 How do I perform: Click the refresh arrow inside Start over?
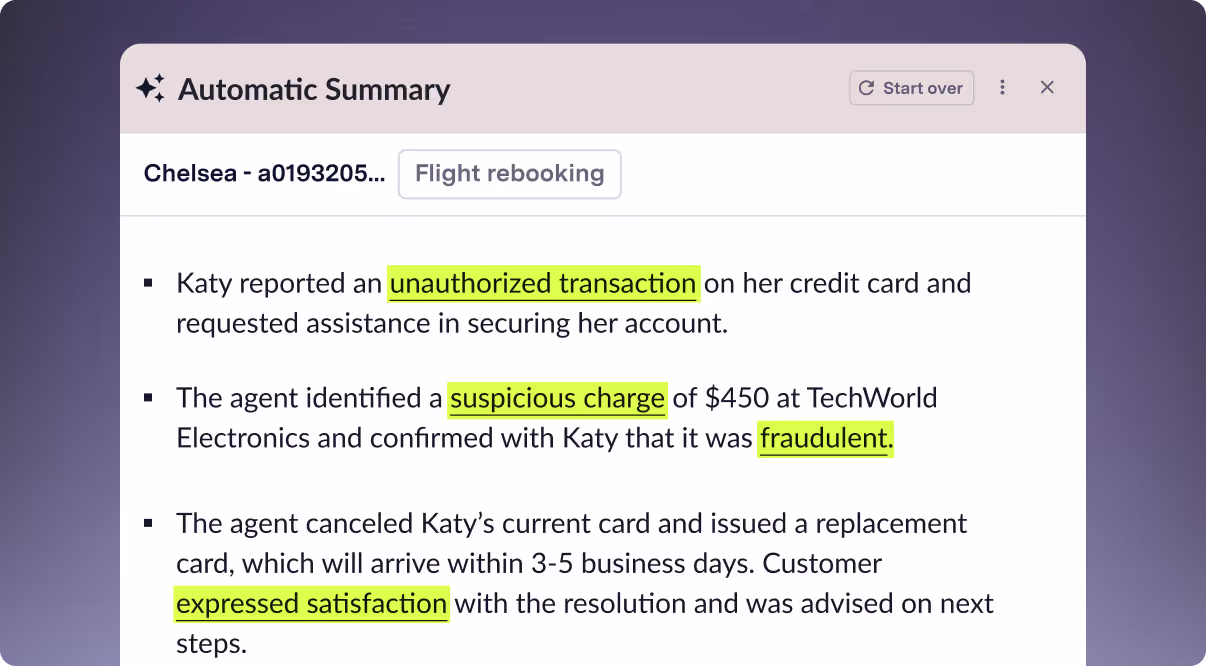click(x=866, y=87)
